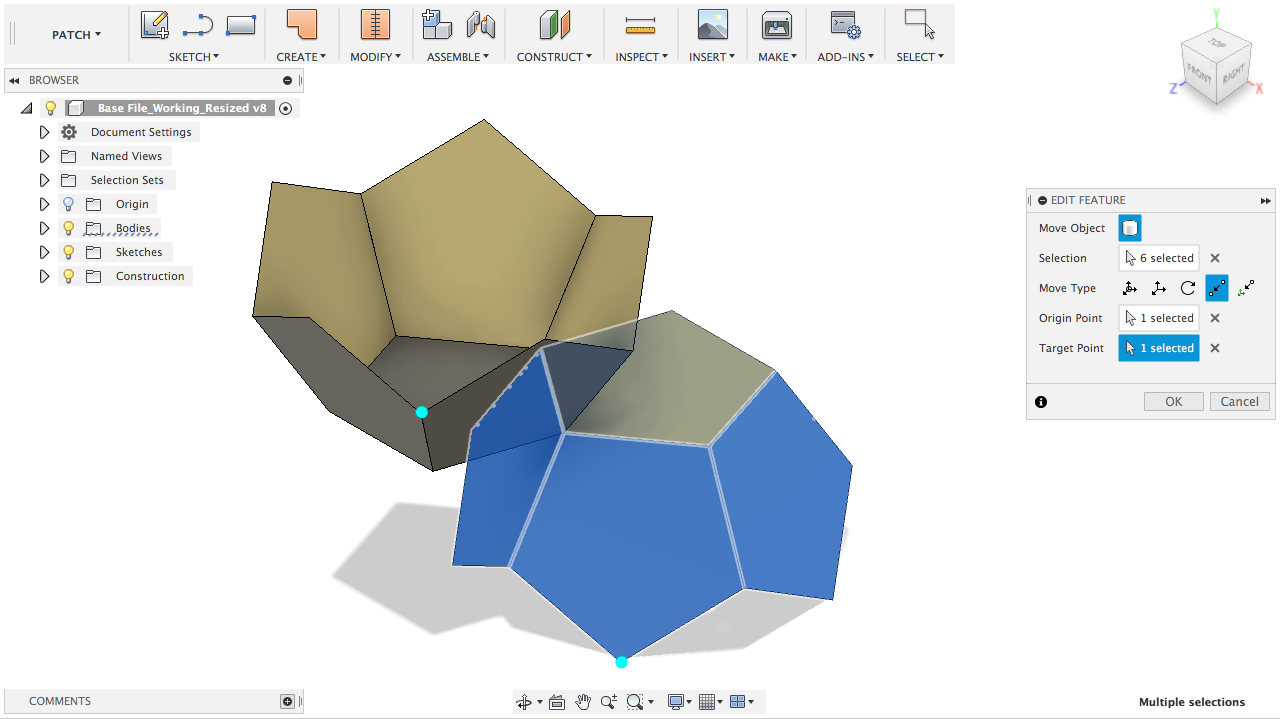
Task: Click the info icon in Edit Feature
Action: [1041, 402]
